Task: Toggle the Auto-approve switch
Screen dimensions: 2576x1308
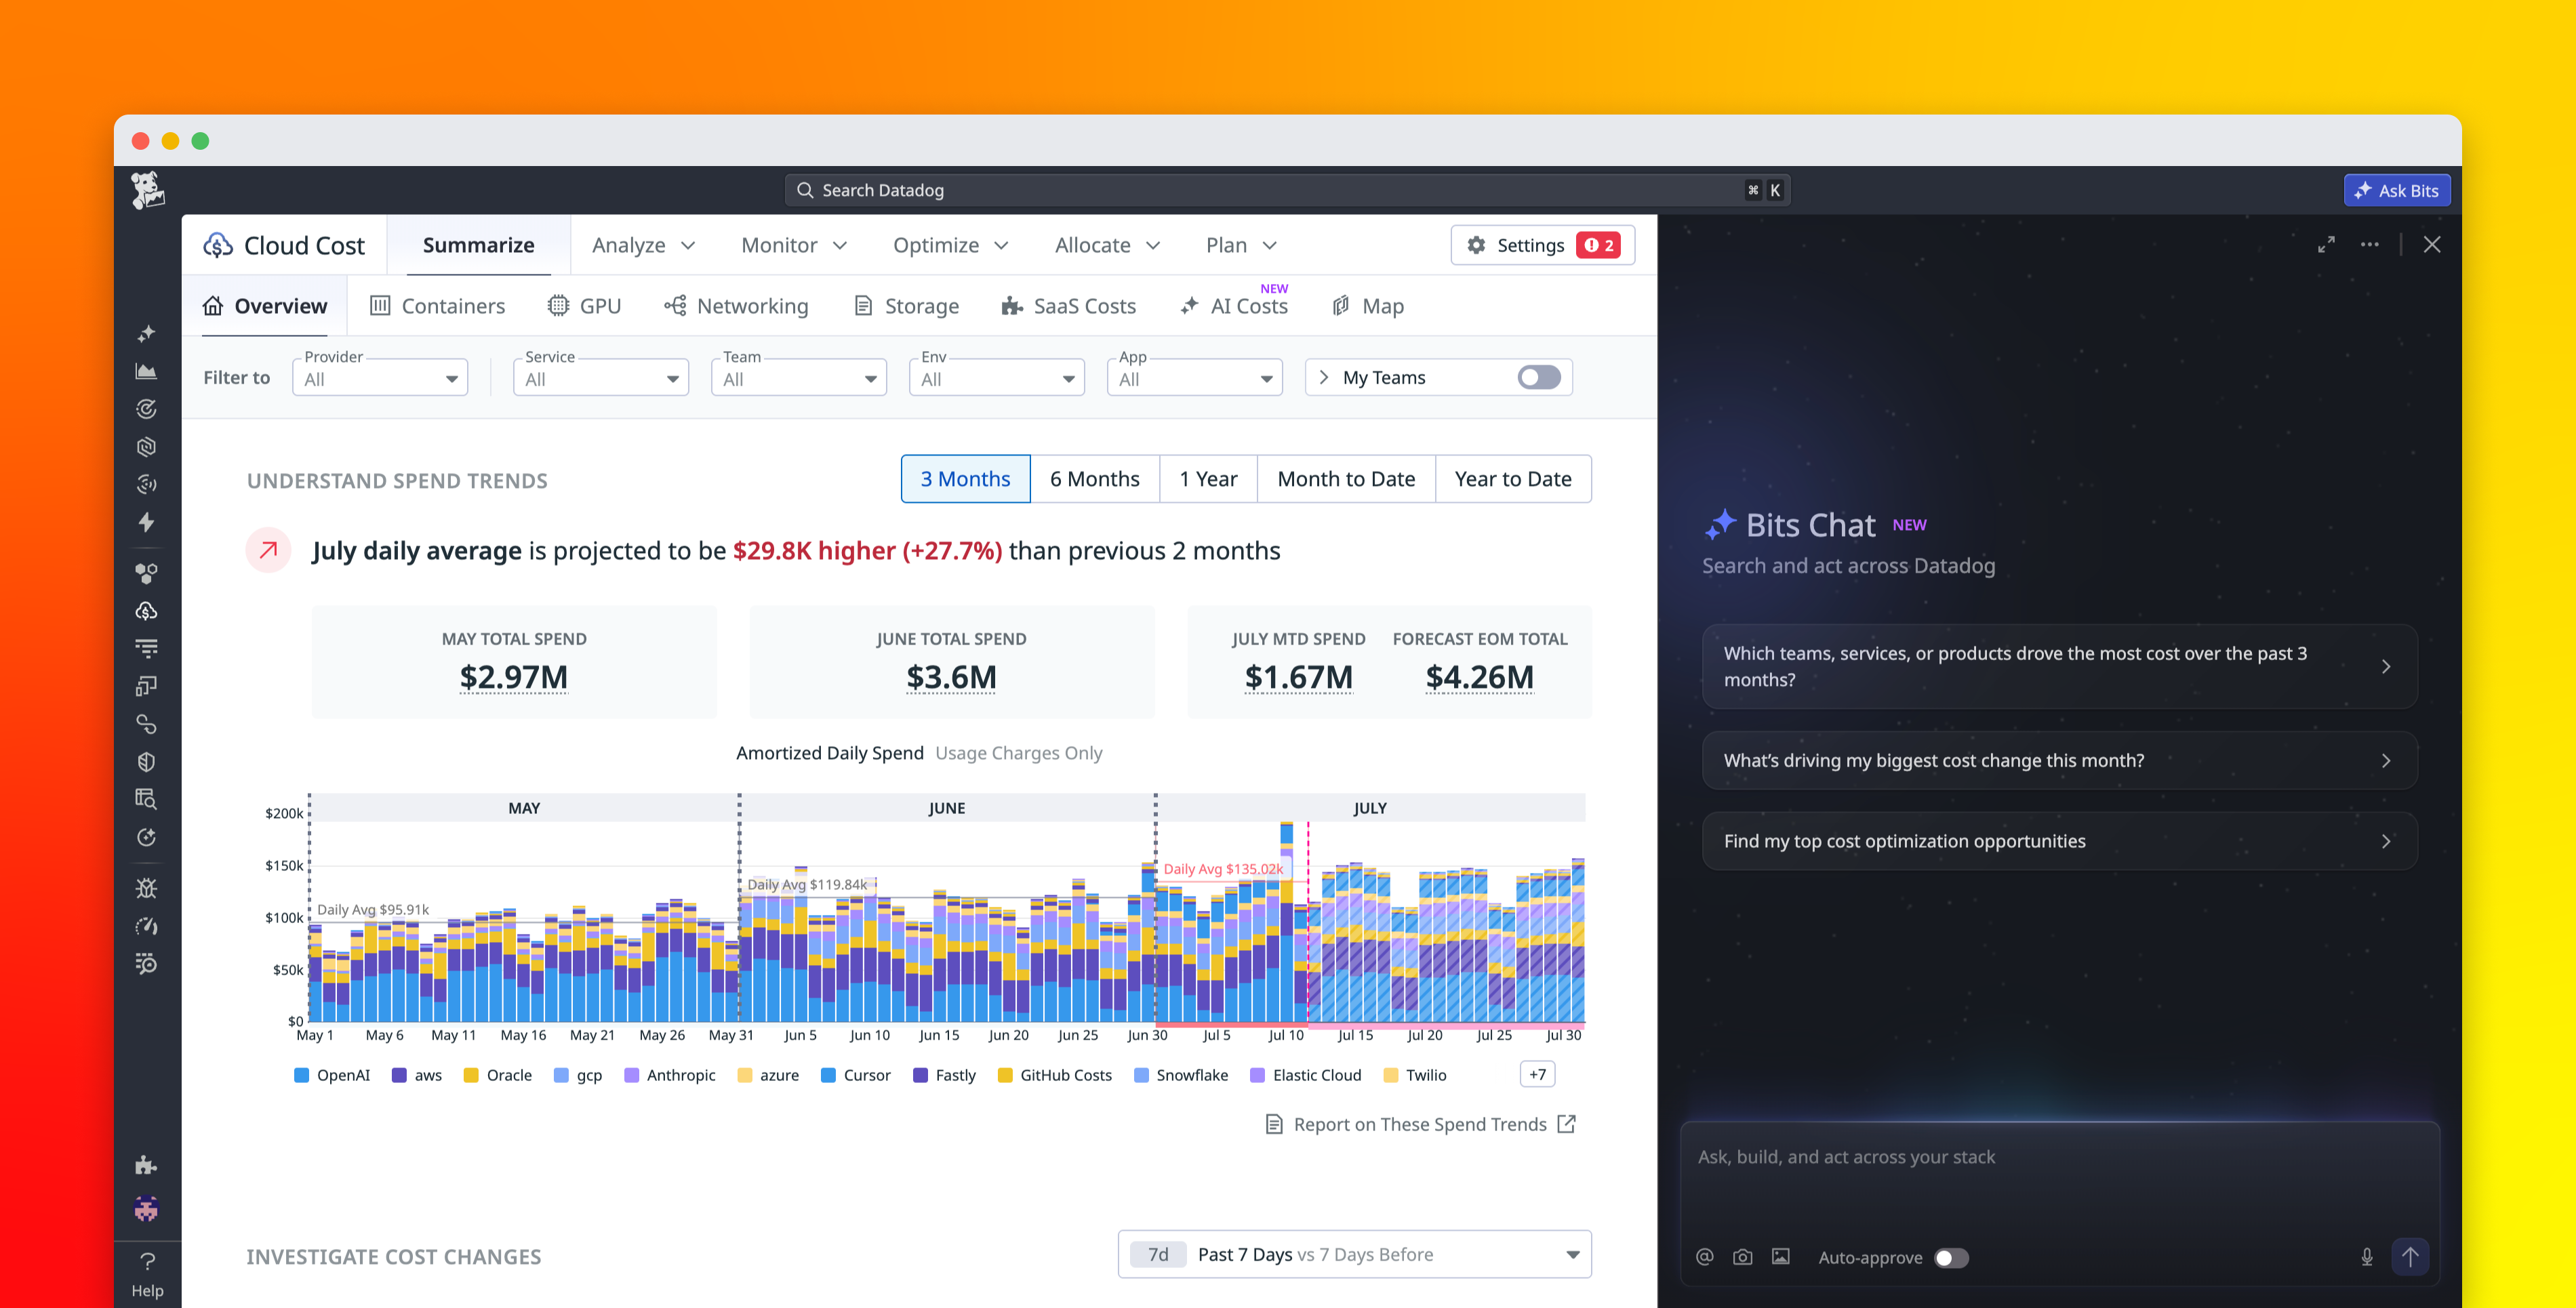Action: click(x=1951, y=1258)
